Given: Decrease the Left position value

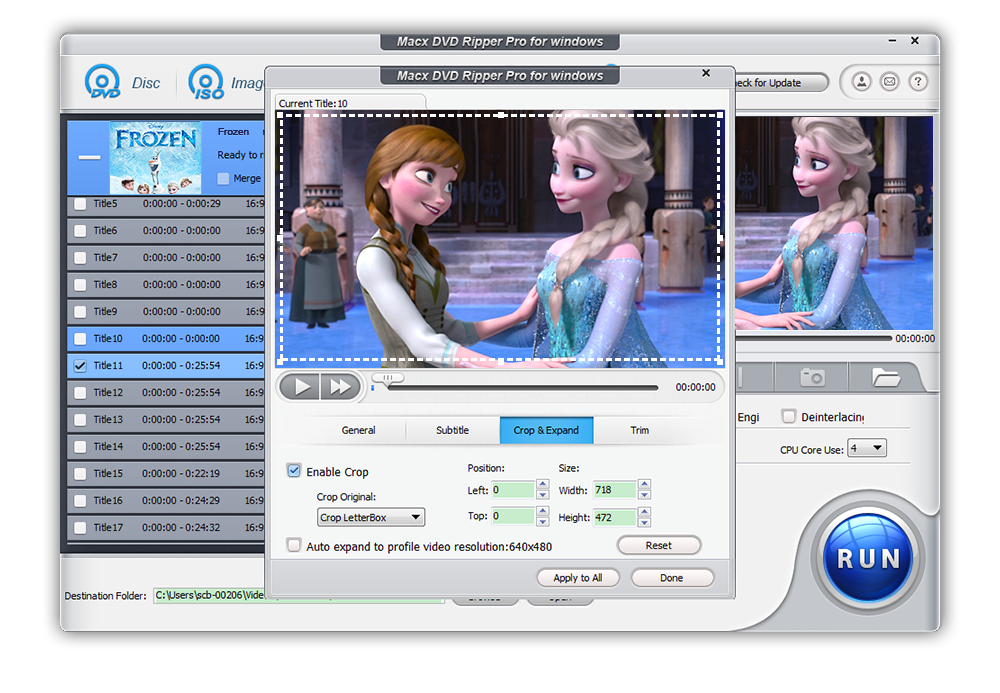Looking at the screenshot, I should [x=543, y=495].
